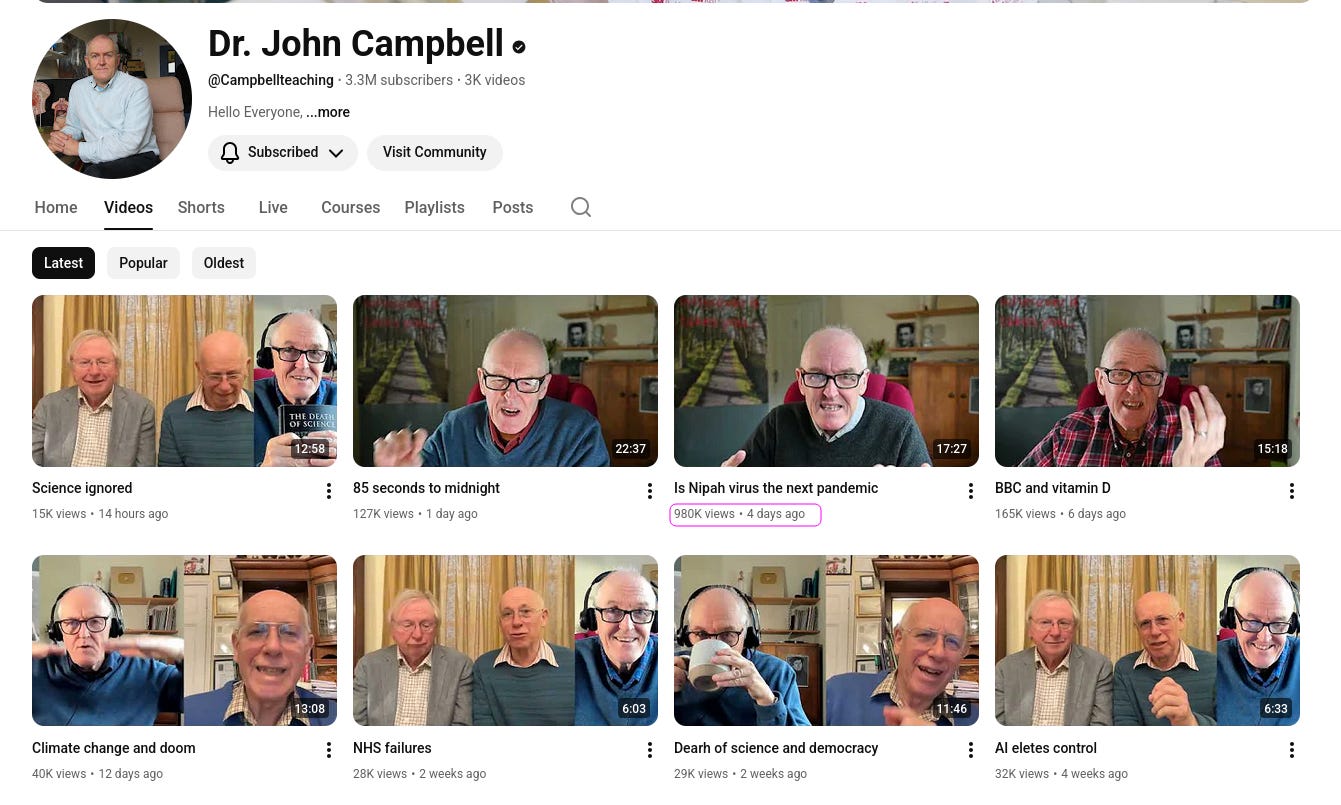Open options menu for 85 seconds to midnight

click(649, 491)
